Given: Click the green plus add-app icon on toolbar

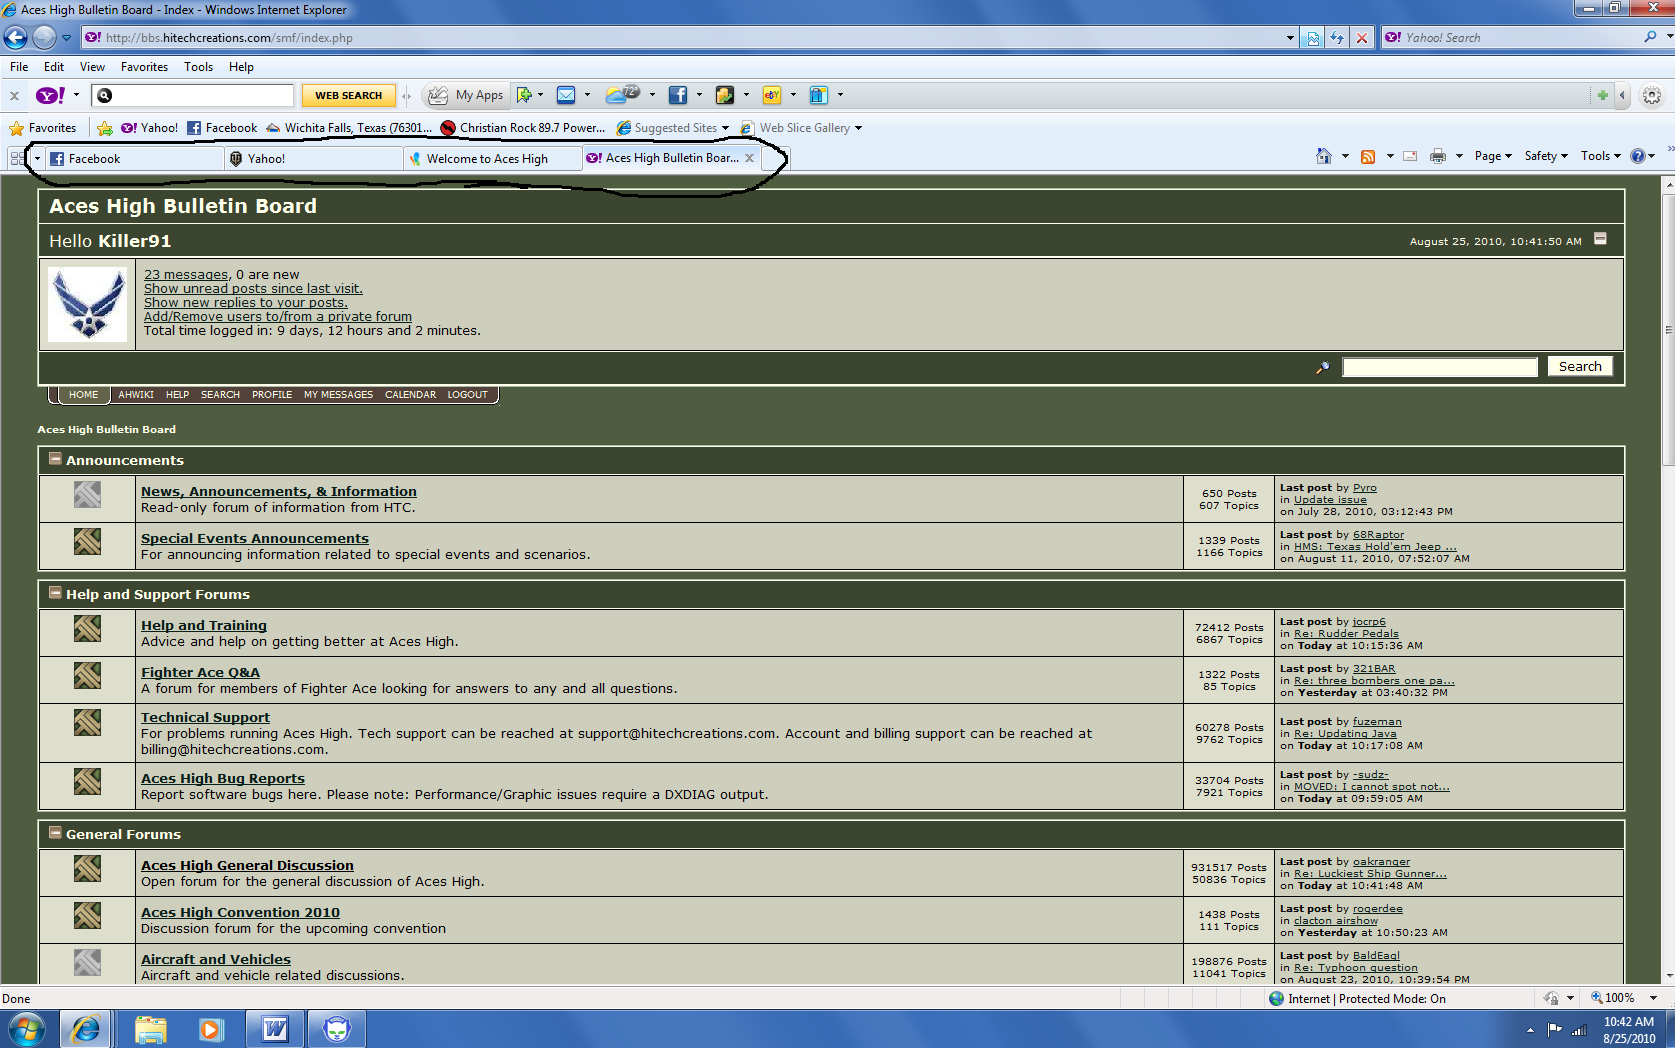Looking at the screenshot, I should pyautogui.click(x=1603, y=95).
